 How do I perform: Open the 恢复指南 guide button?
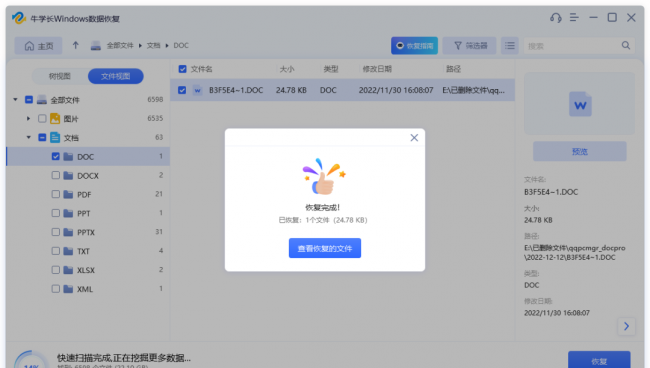[414, 46]
